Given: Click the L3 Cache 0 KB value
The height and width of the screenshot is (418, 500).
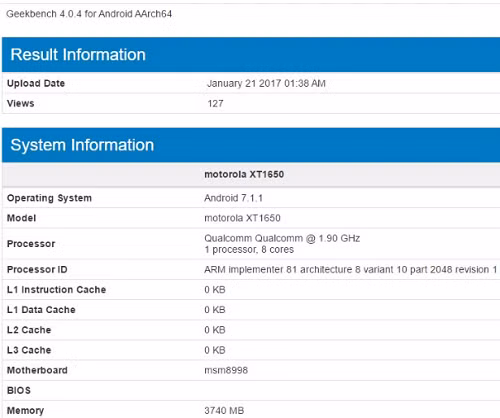Looking at the screenshot, I should [215, 350].
